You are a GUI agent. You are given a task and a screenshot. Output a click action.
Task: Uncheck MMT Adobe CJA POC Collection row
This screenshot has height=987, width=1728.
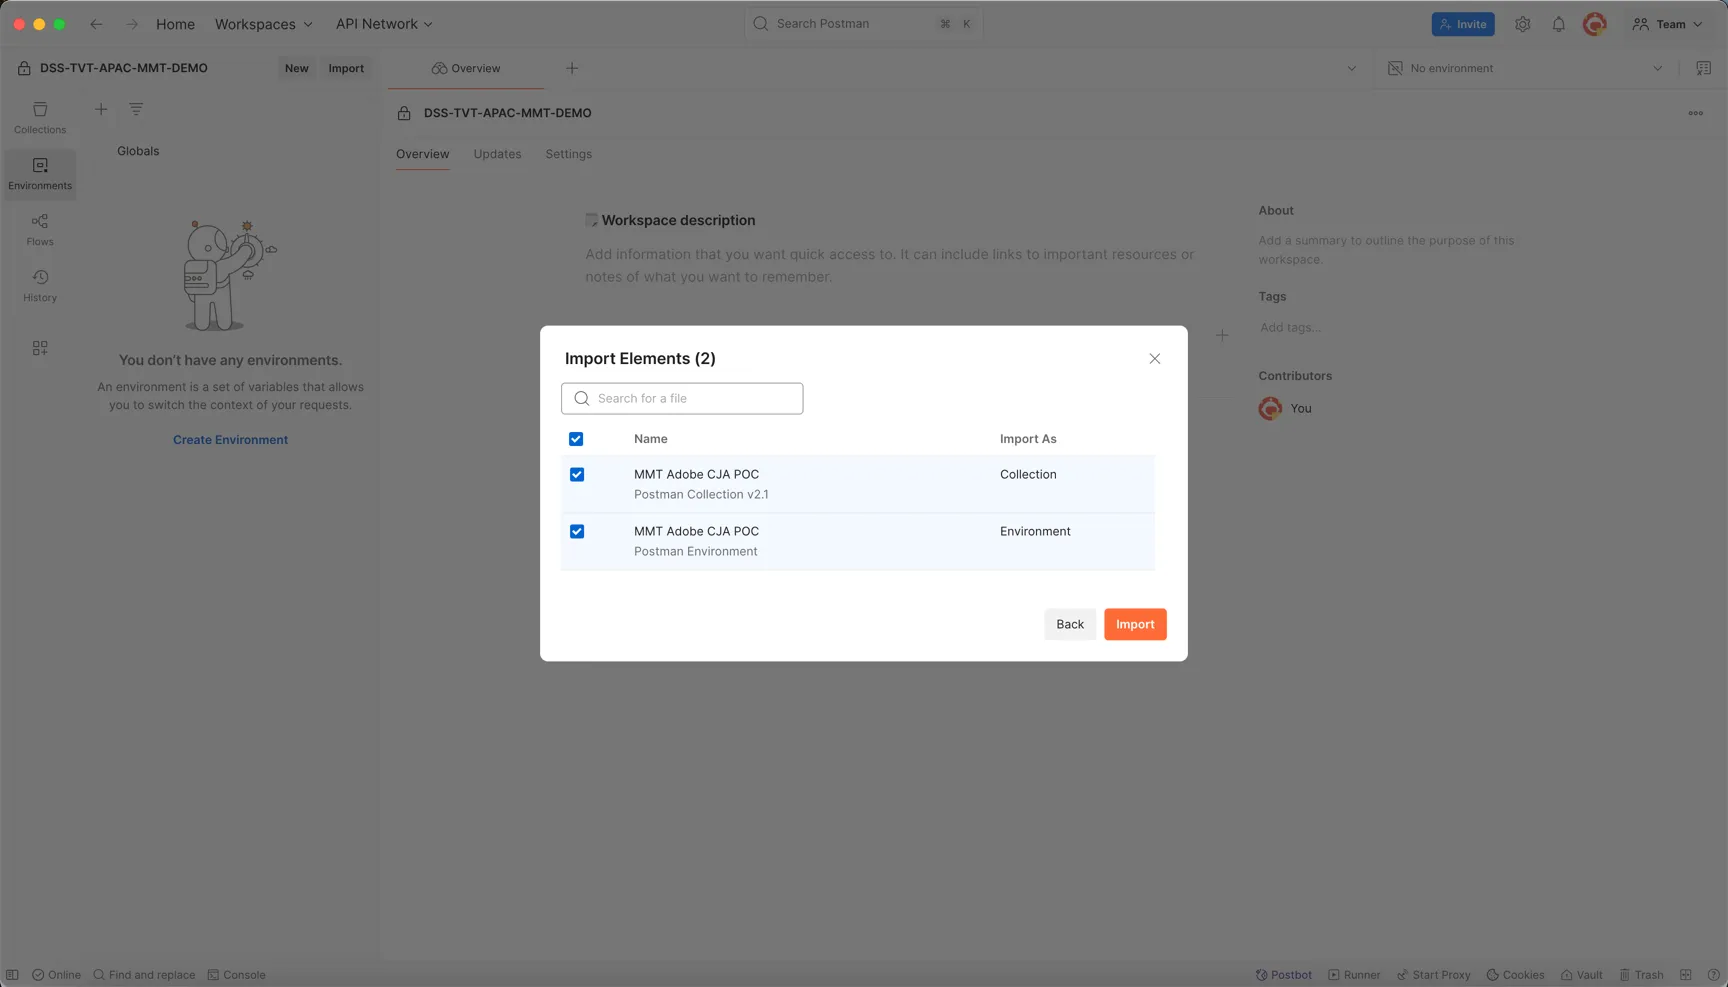point(577,475)
